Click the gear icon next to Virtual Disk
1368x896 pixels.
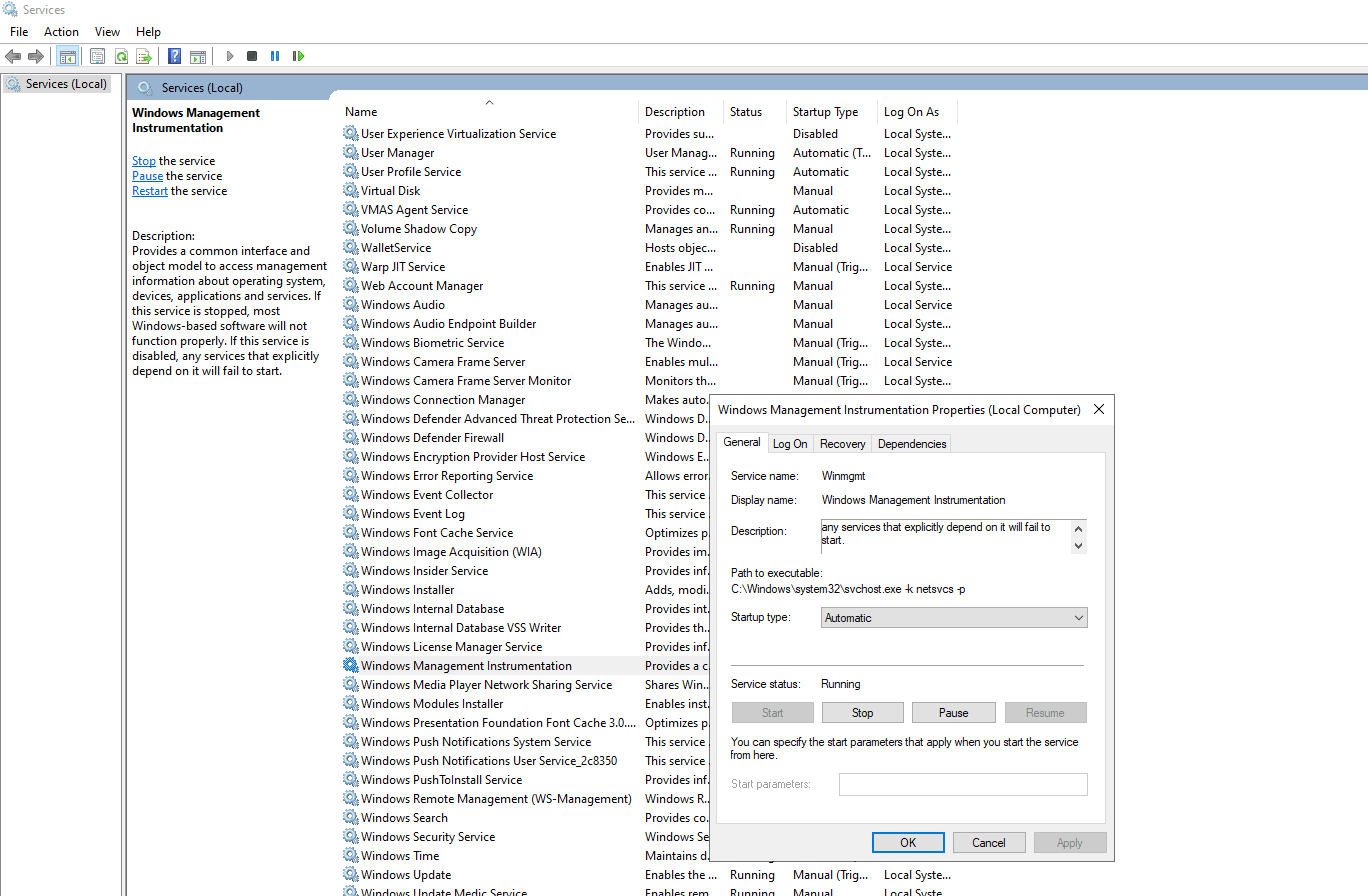pos(350,191)
